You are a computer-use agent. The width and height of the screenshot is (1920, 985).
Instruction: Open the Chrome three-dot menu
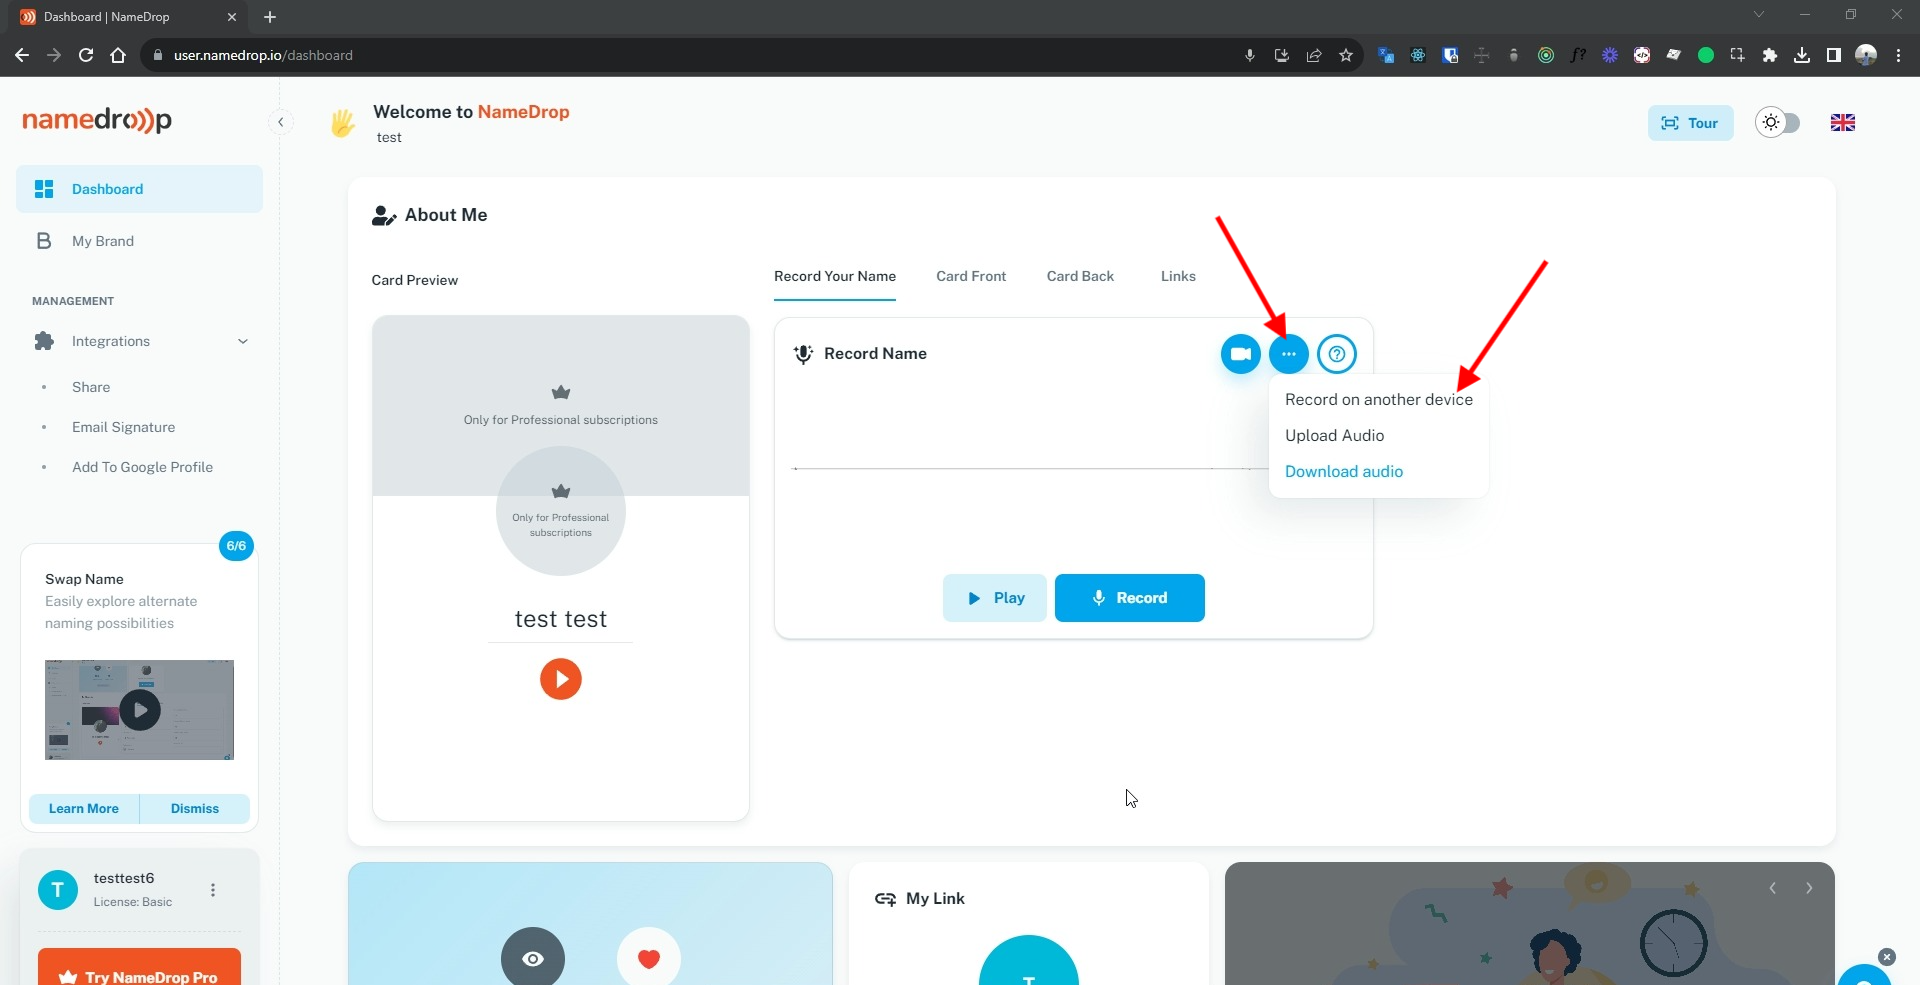[x=1898, y=55]
